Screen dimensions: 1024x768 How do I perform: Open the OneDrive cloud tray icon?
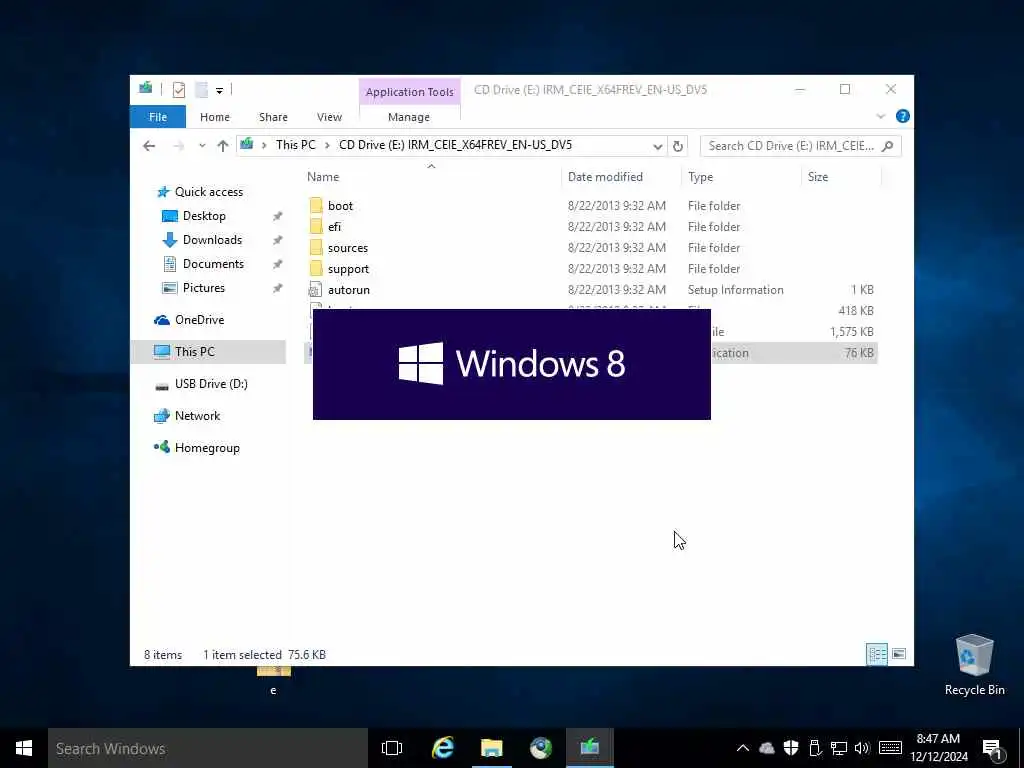(x=767, y=748)
